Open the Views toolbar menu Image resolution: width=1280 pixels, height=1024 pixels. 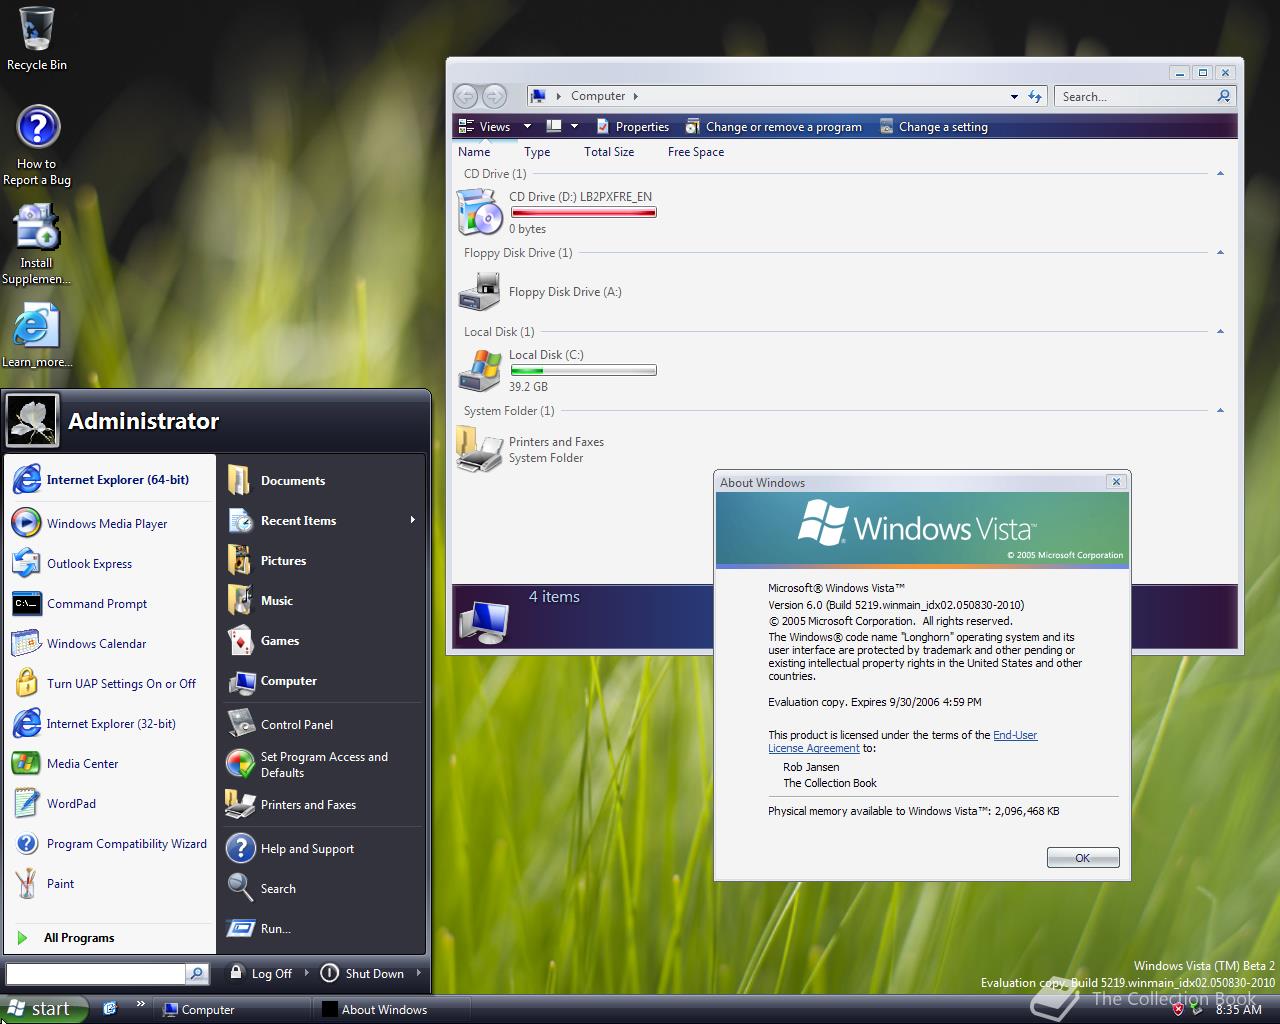point(496,126)
